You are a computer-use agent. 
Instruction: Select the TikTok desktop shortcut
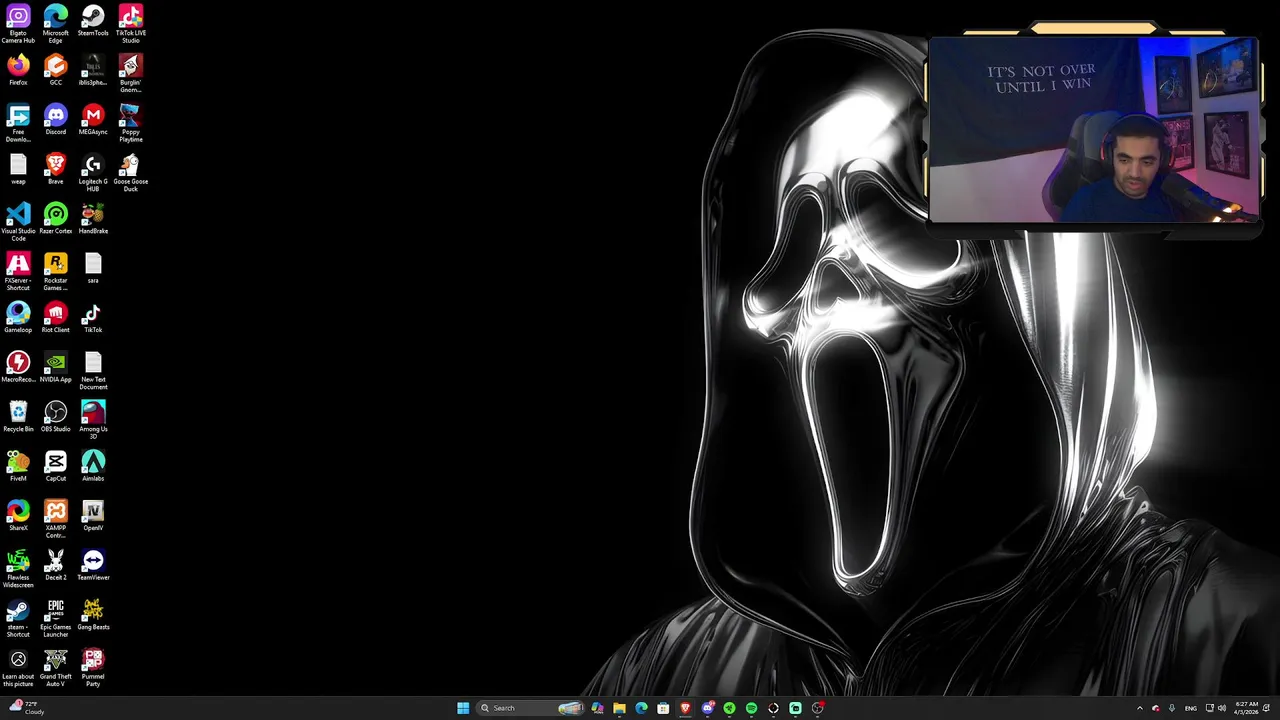93,318
